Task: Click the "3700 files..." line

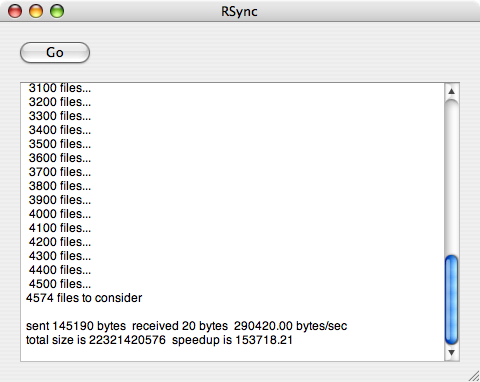Action: point(60,172)
